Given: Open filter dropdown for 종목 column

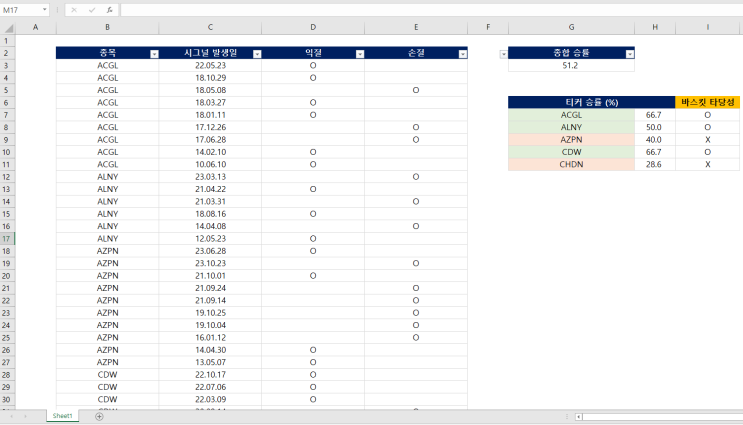Looking at the screenshot, I should coord(154,54).
